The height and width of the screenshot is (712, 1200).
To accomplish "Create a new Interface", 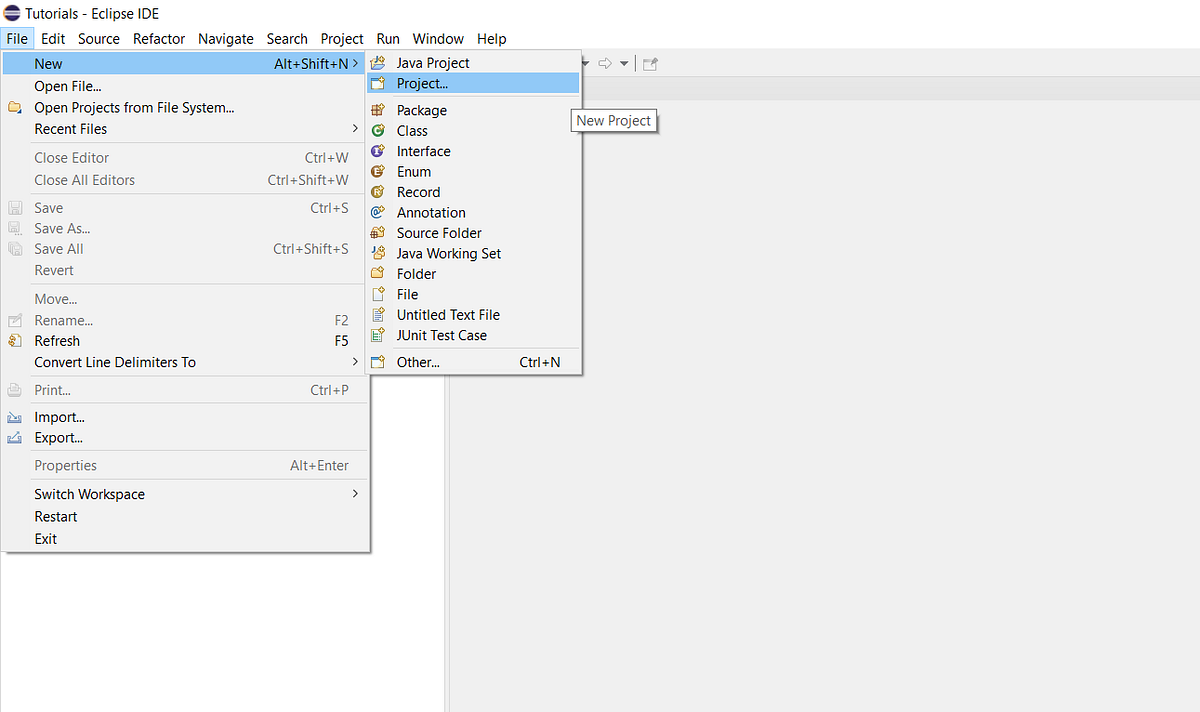I will 423,151.
